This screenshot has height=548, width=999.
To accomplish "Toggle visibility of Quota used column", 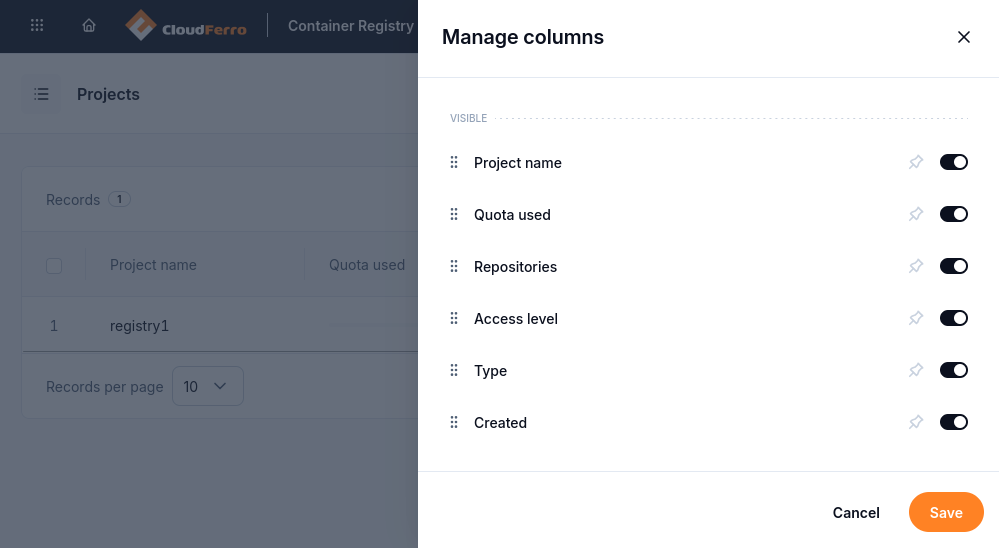I will coord(954,214).
